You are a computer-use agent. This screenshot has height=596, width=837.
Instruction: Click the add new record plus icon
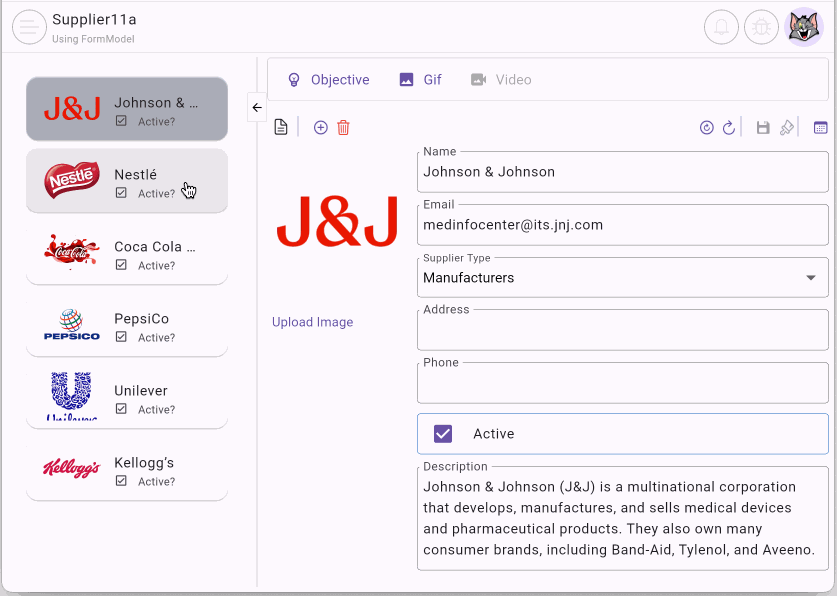321,128
